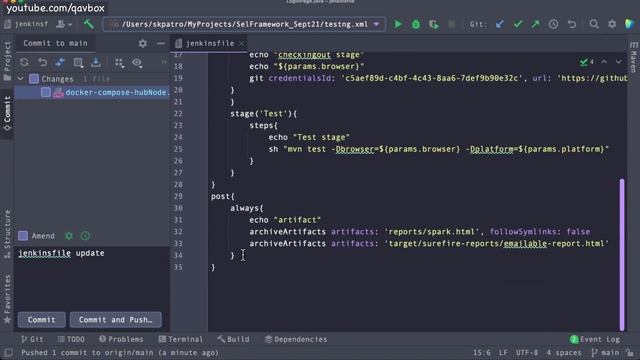640x360 pixels.
Task: Click the jenkinsf breadcrumb in navigation bar
Action: (x=27, y=24)
